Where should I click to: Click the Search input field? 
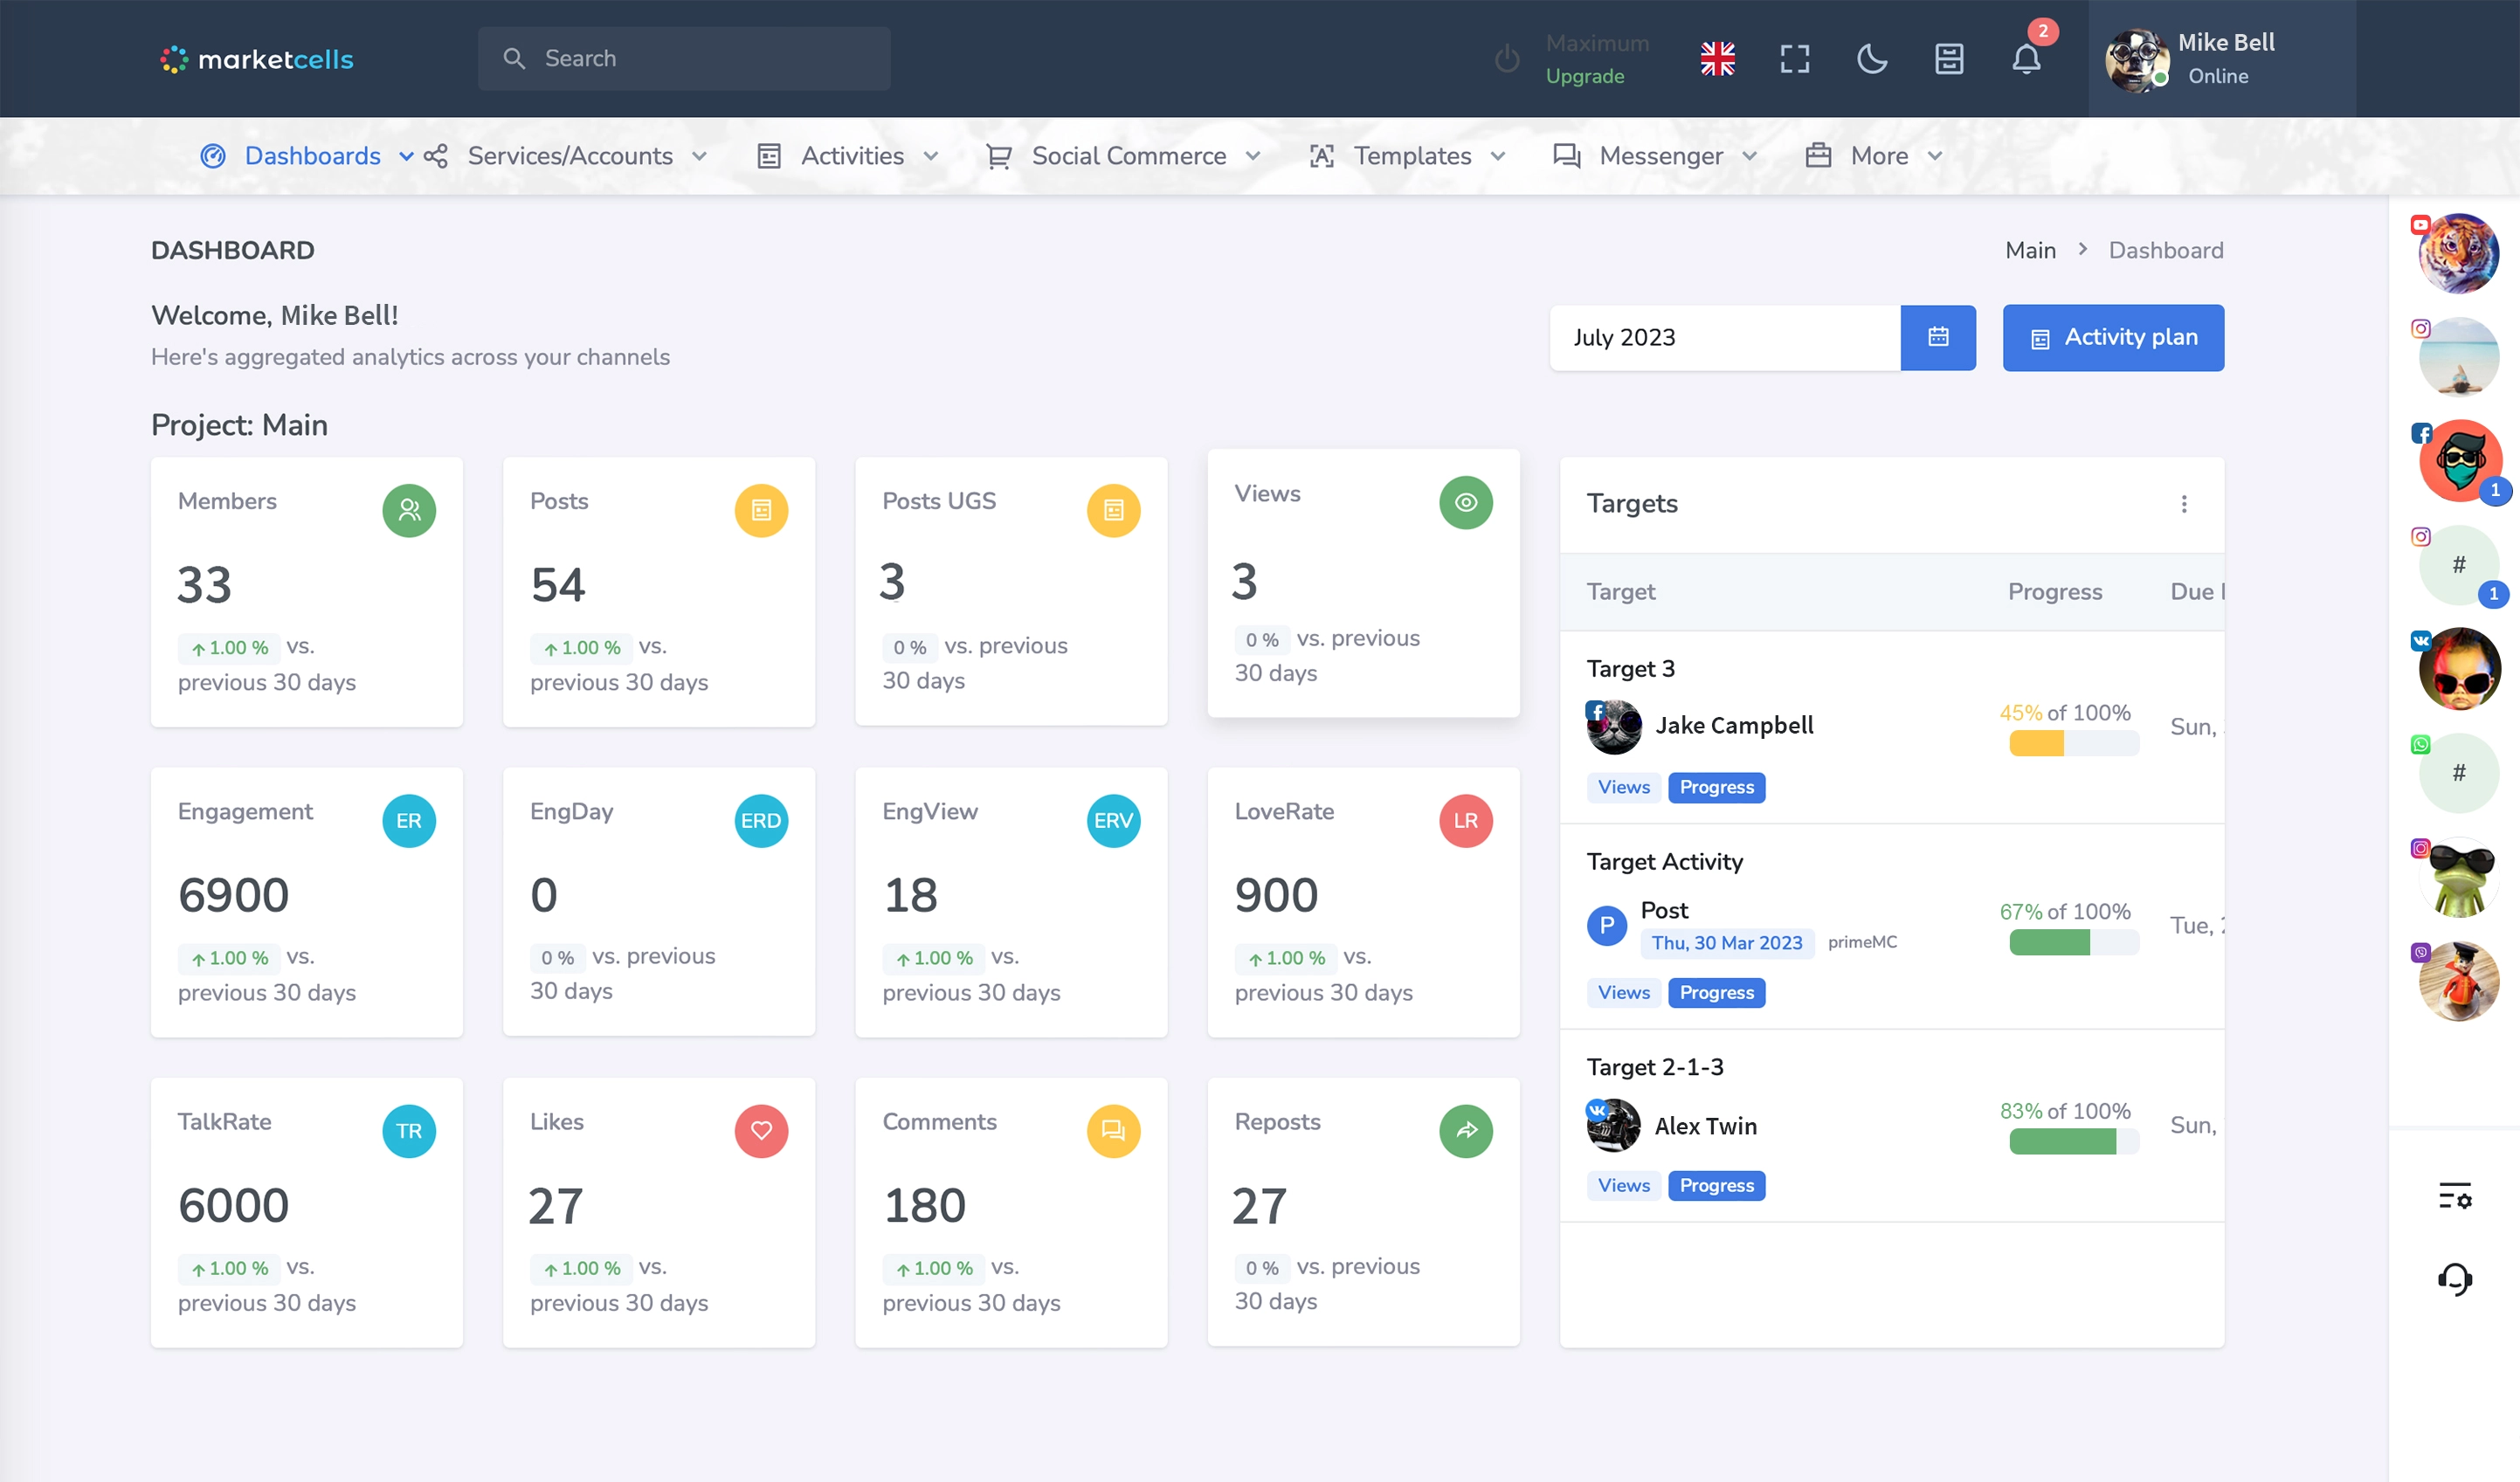click(684, 59)
